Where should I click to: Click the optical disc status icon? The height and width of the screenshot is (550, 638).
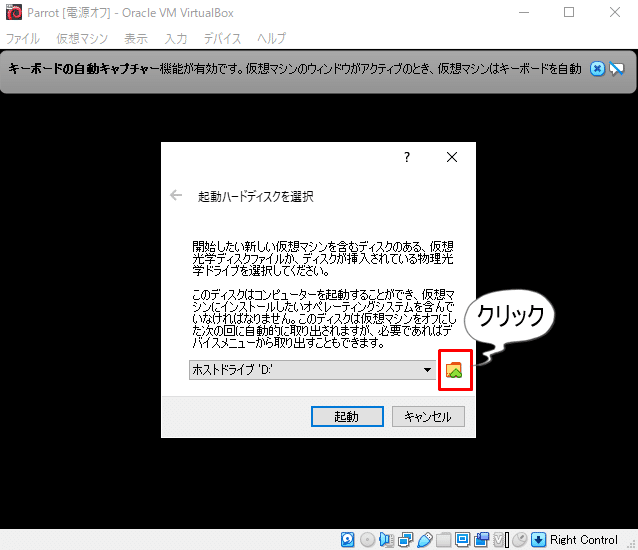[x=367, y=540]
